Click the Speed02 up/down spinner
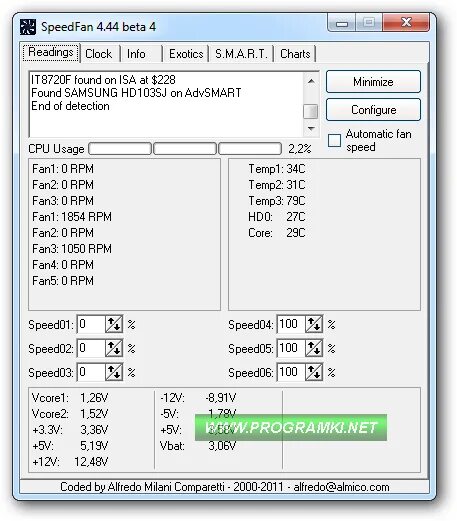The height and width of the screenshot is (521, 457). point(114,348)
